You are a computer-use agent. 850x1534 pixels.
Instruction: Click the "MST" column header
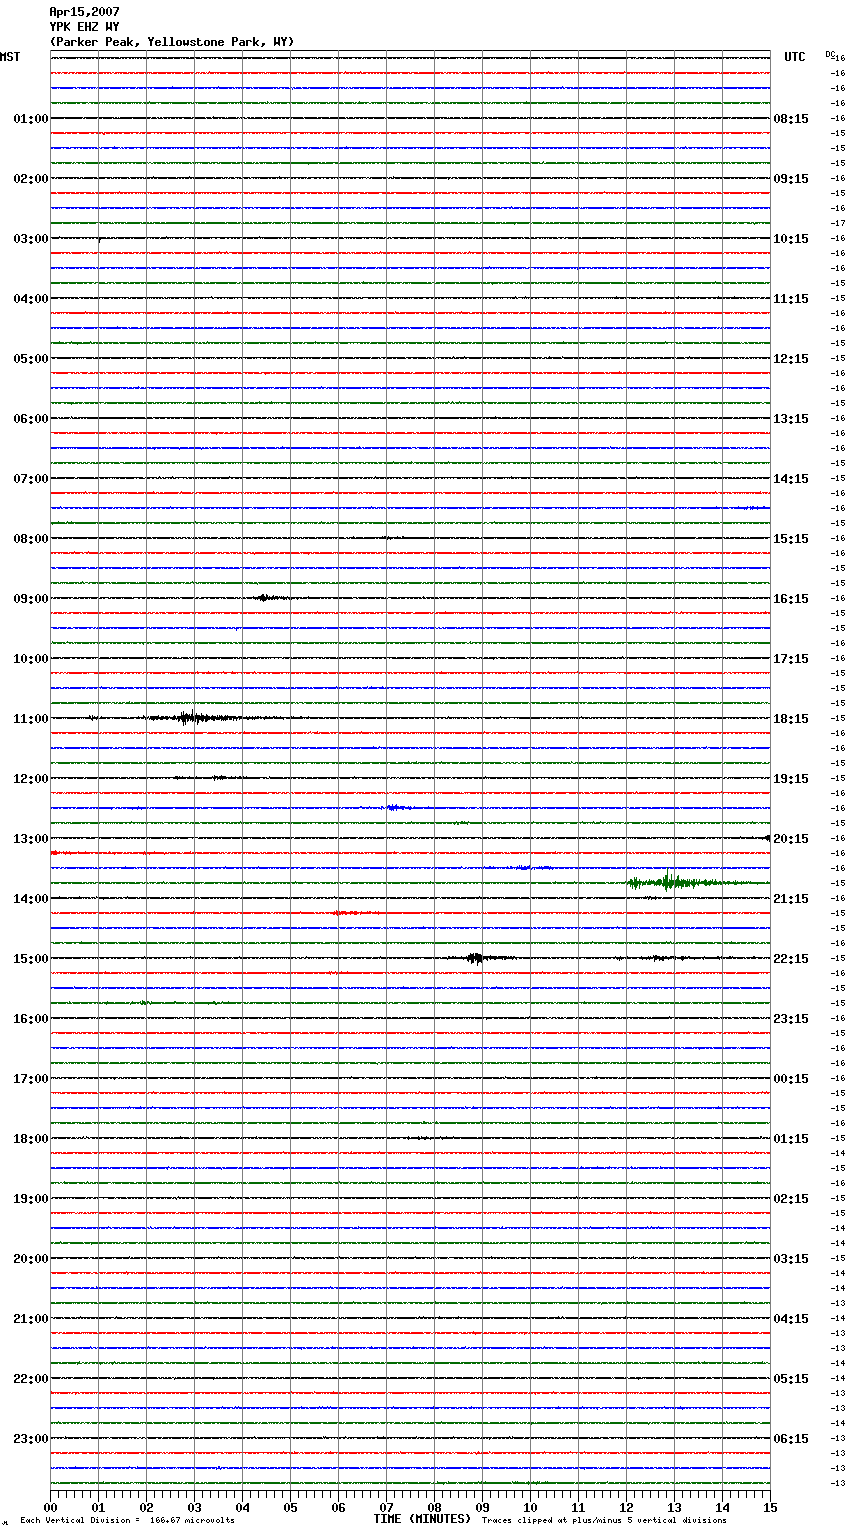coord(10,57)
